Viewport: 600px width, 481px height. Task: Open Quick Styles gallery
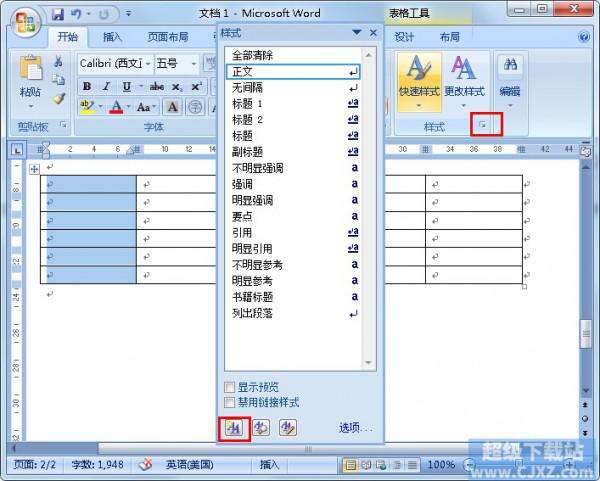tap(419, 82)
